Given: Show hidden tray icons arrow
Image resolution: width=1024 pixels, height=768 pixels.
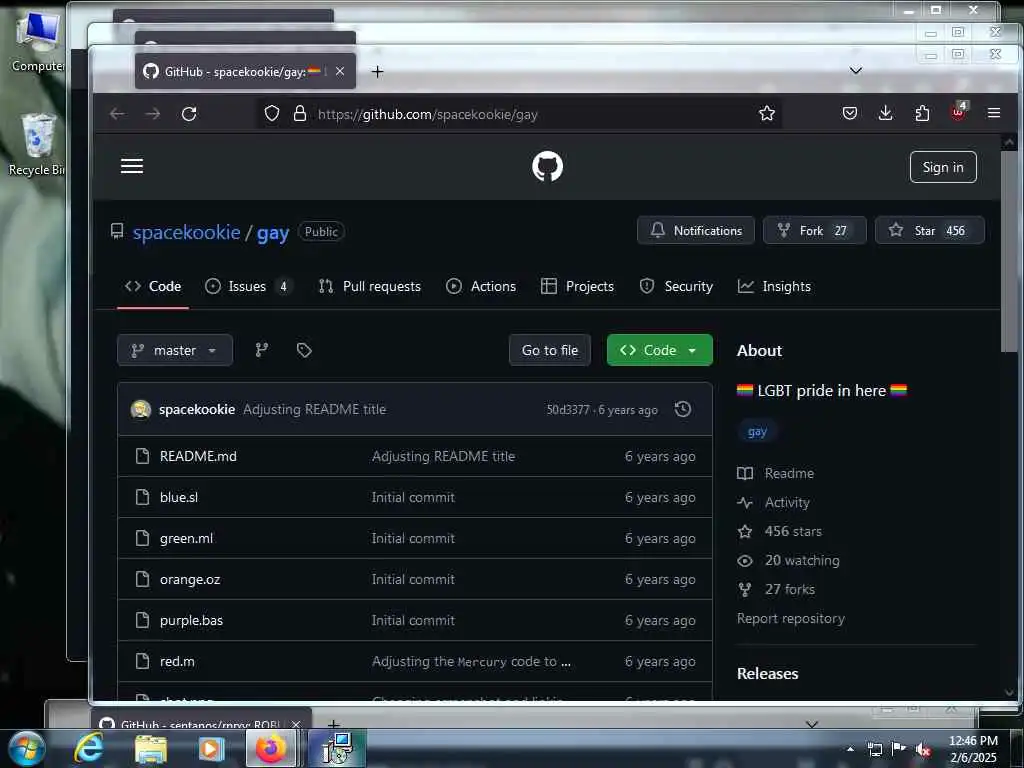Looking at the screenshot, I should coord(850,749).
